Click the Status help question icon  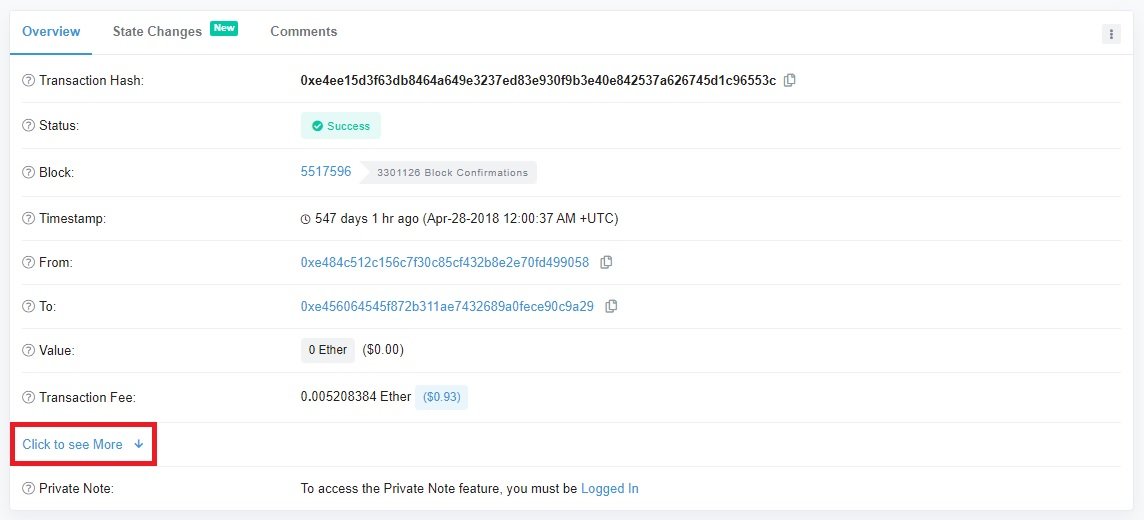point(29,126)
